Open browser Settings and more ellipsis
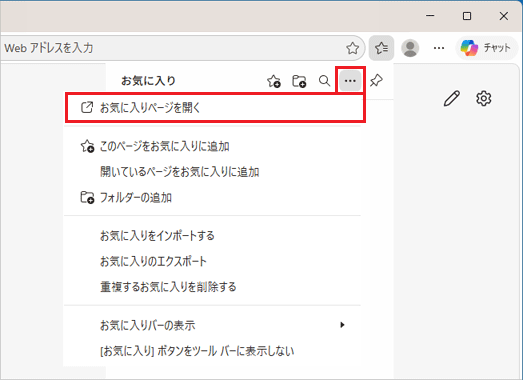Screen dimensions: 523x380 pyautogui.click(x=439, y=48)
